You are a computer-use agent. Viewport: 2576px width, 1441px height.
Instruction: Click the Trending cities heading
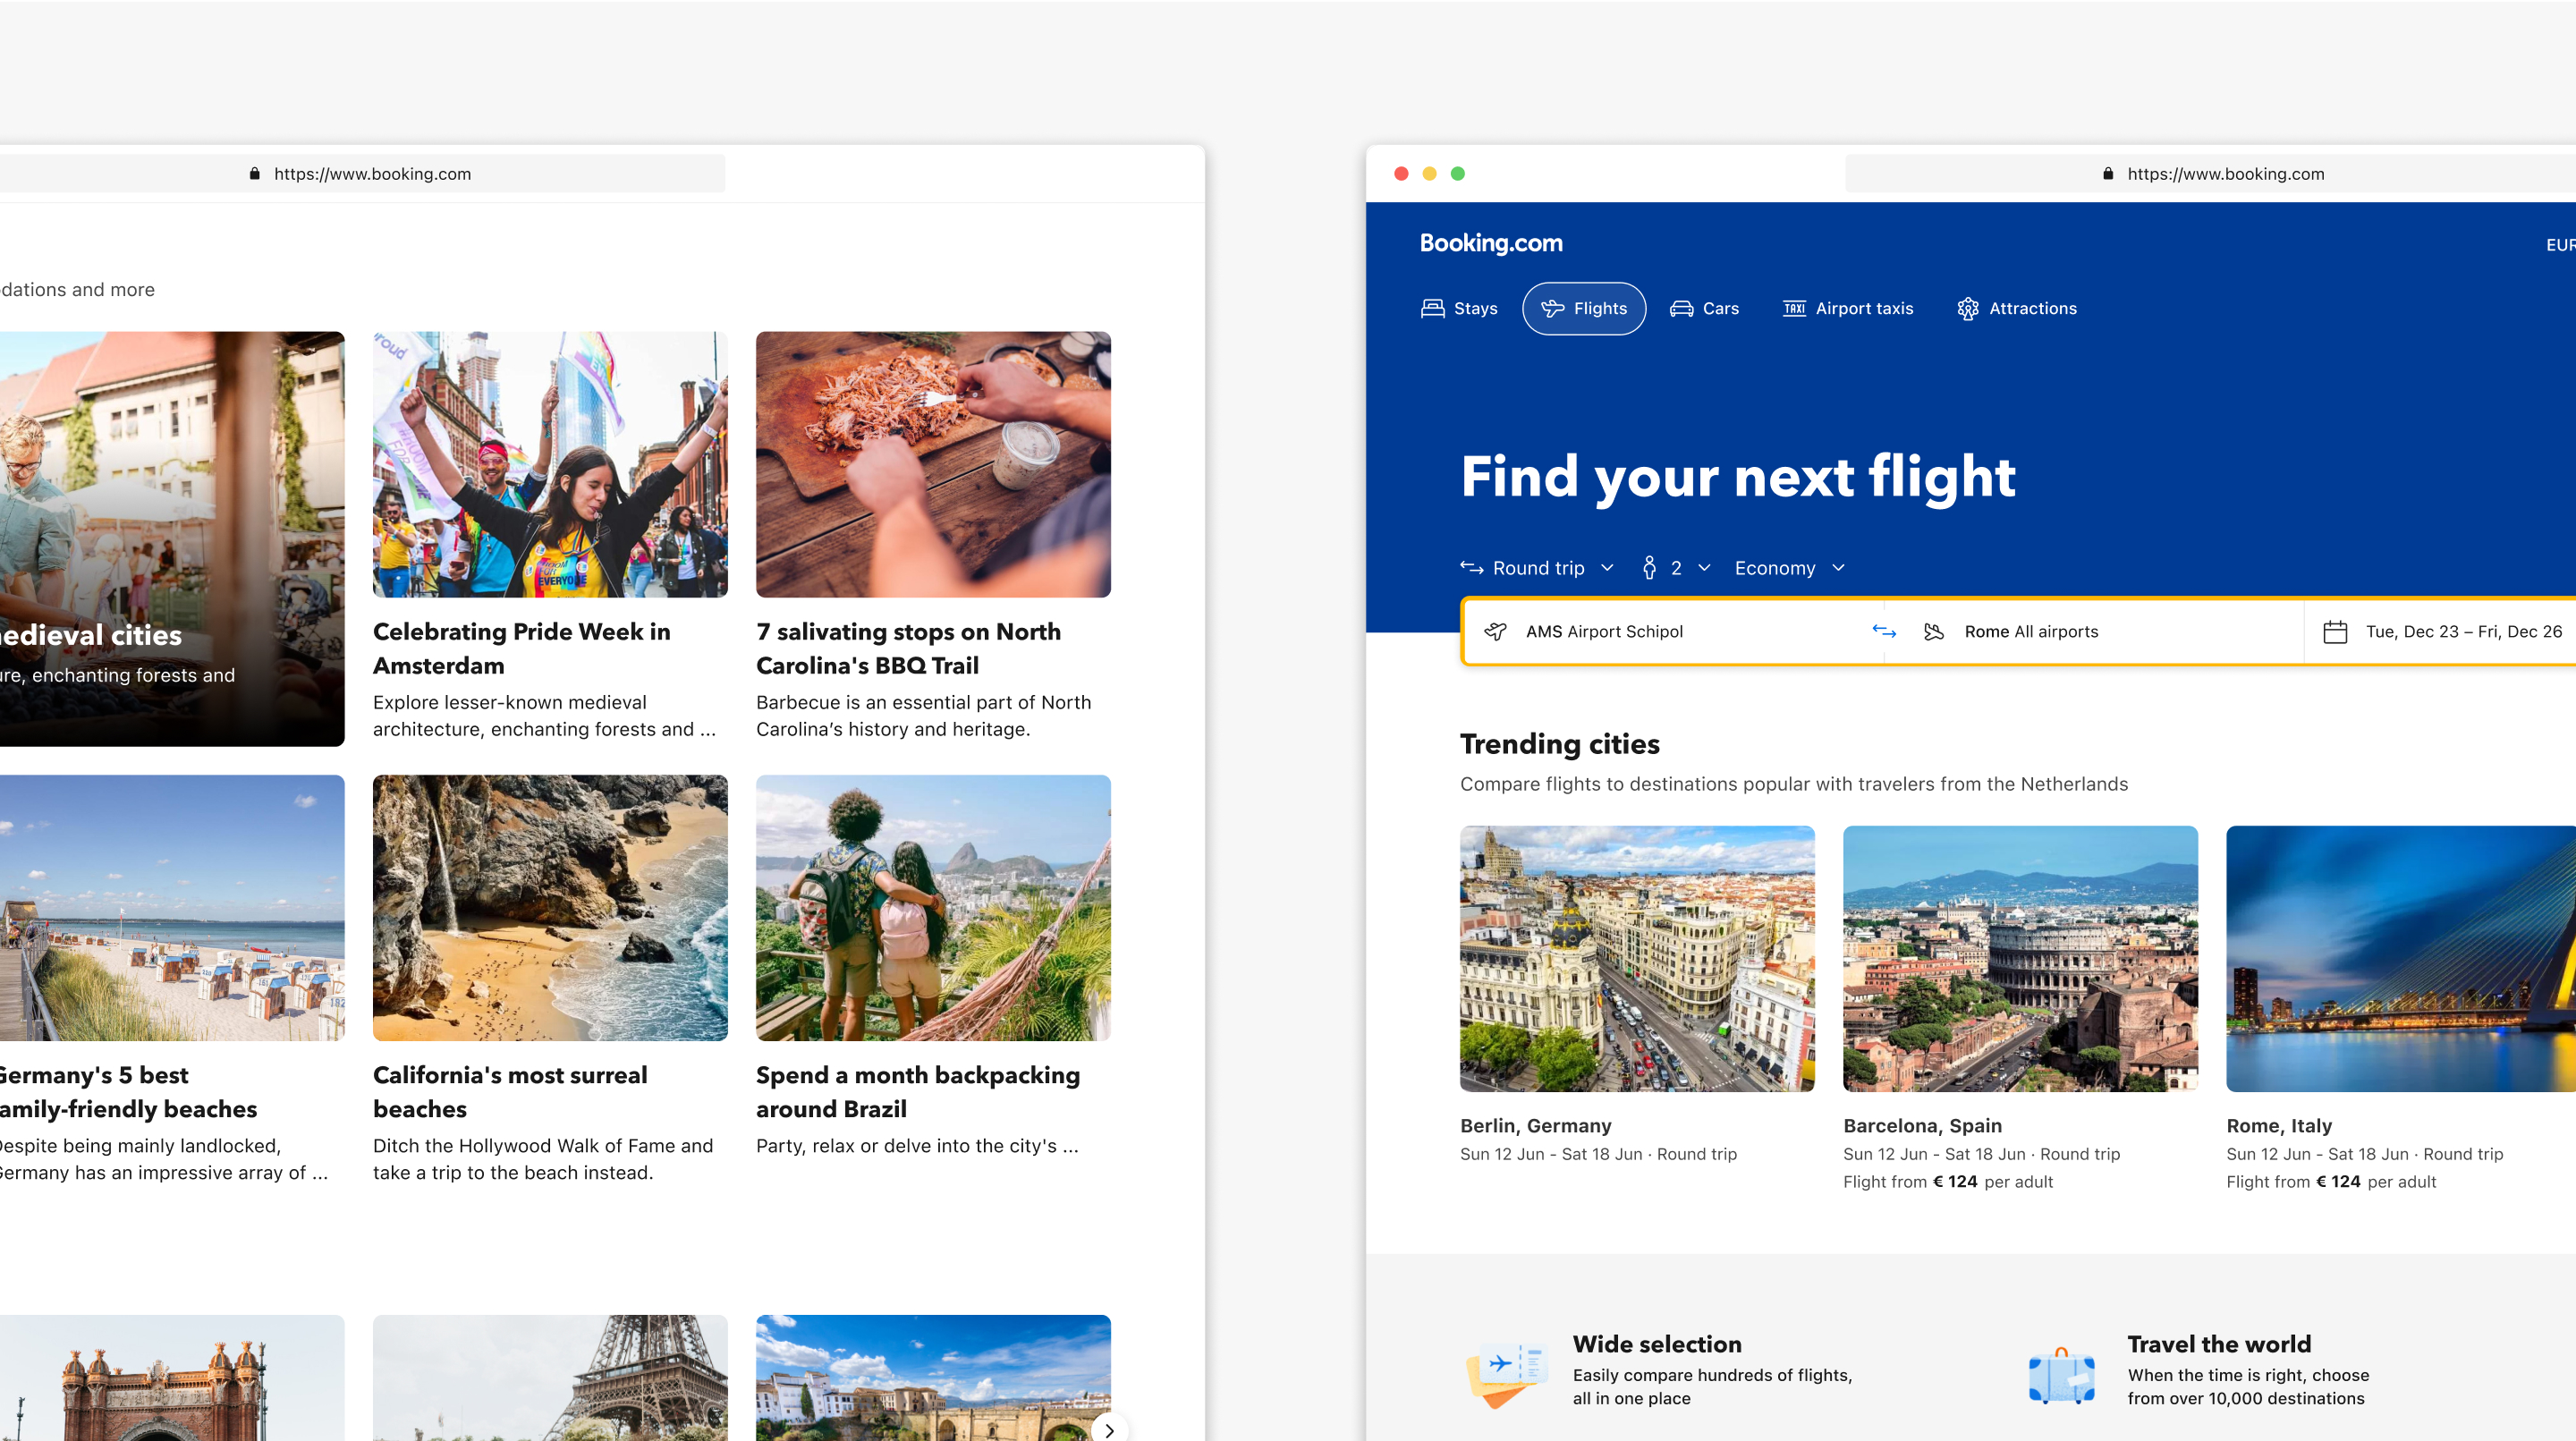click(1559, 743)
